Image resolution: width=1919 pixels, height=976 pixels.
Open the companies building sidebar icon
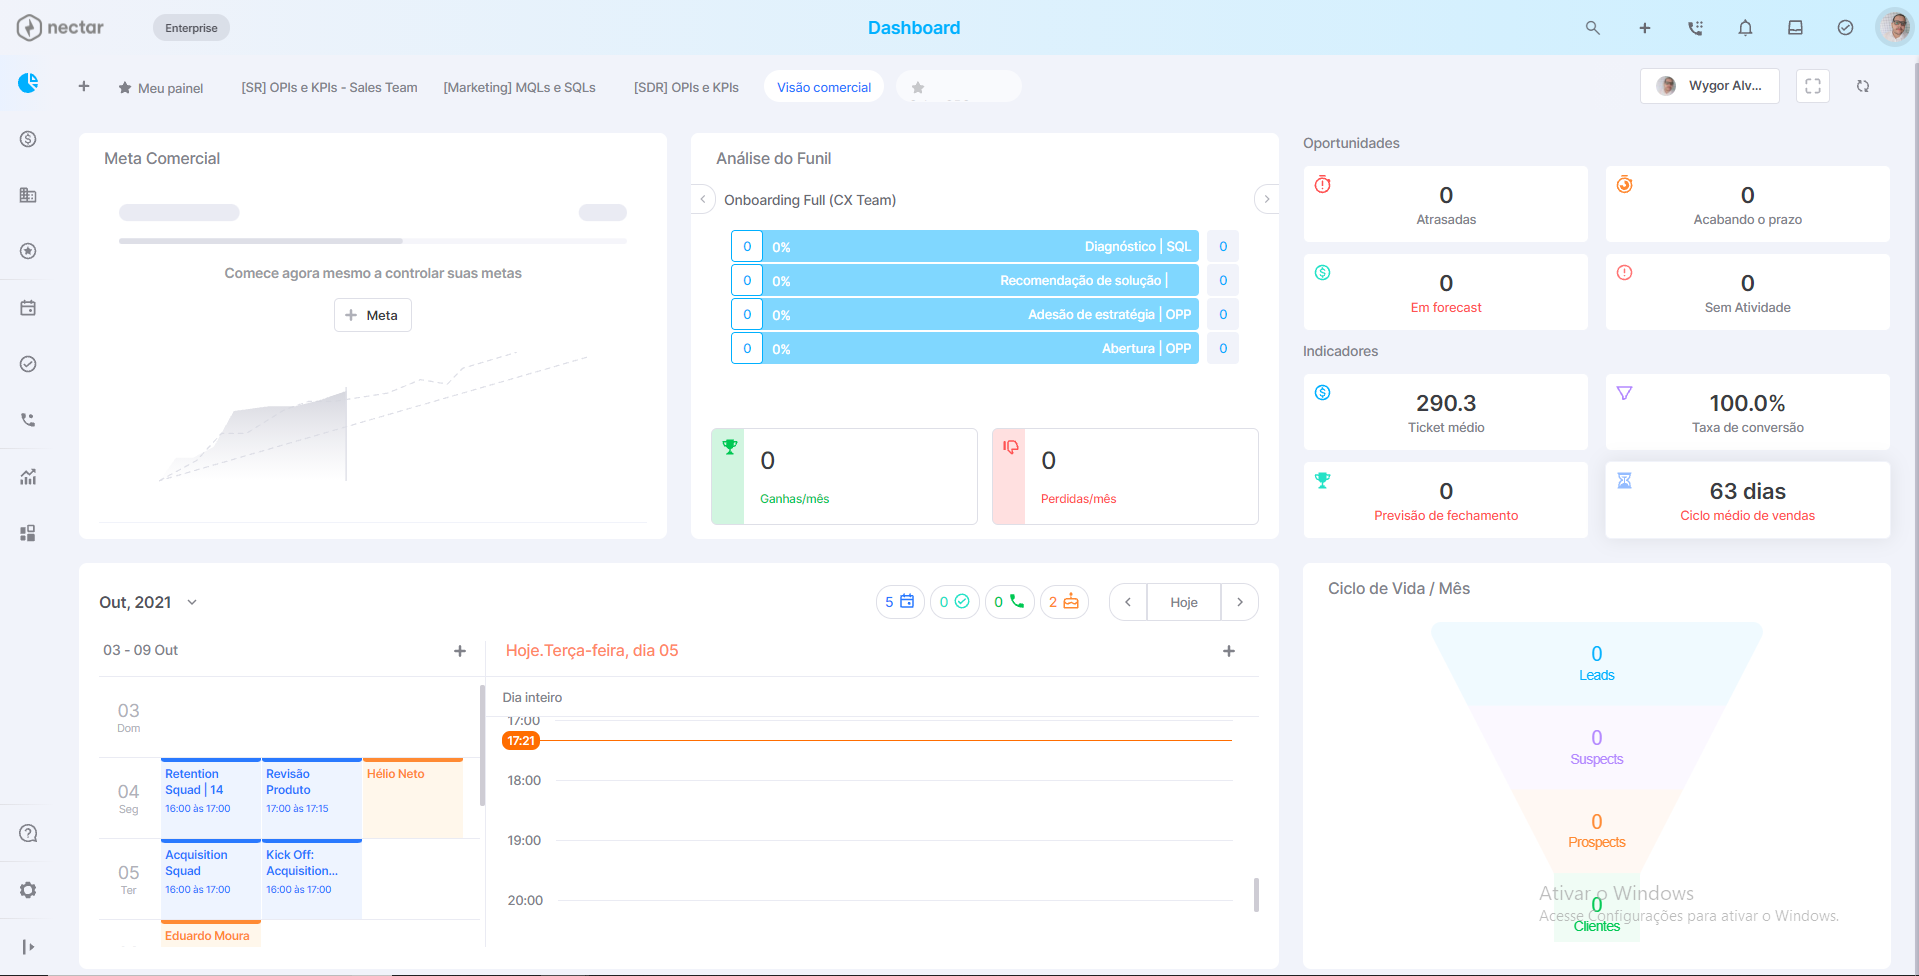point(28,195)
